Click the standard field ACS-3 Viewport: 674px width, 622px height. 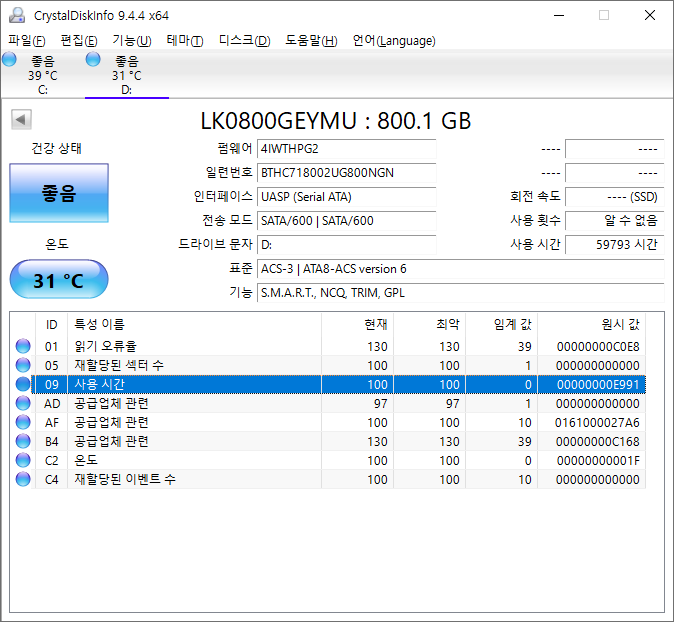pos(461,269)
